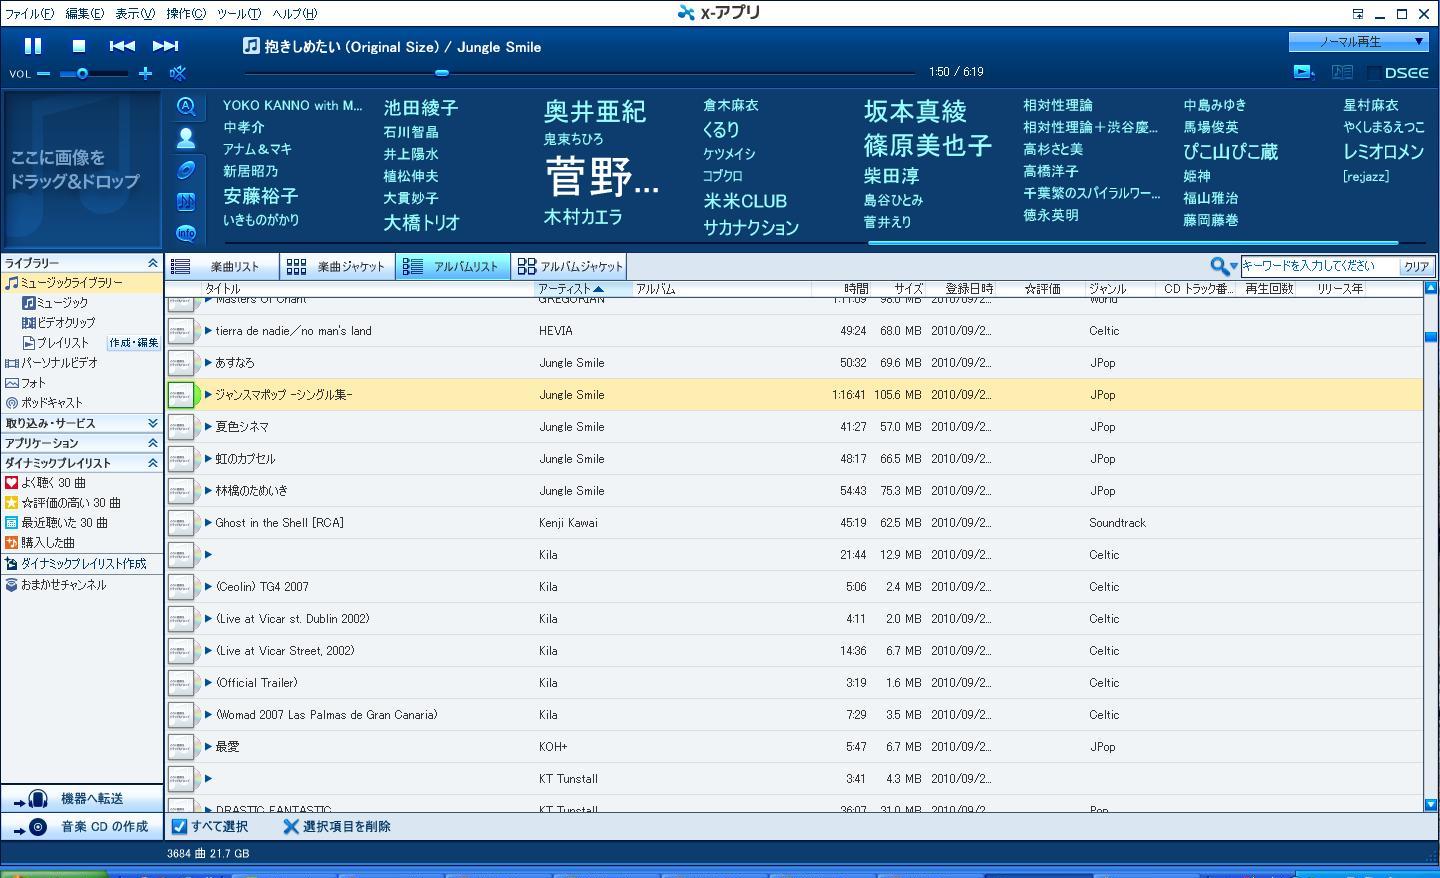Click the search magnifier icon

[x=1219, y=266]
